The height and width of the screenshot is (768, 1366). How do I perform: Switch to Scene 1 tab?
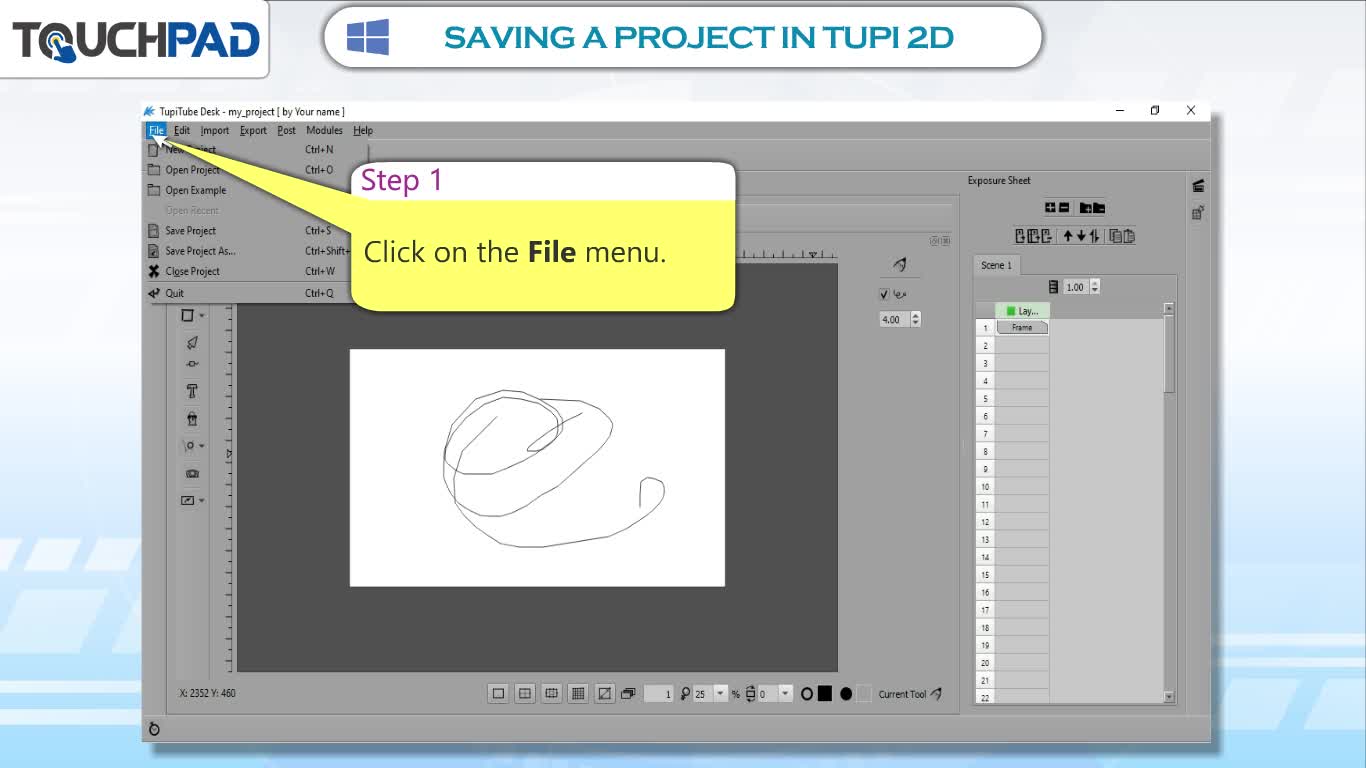point(996,265)
